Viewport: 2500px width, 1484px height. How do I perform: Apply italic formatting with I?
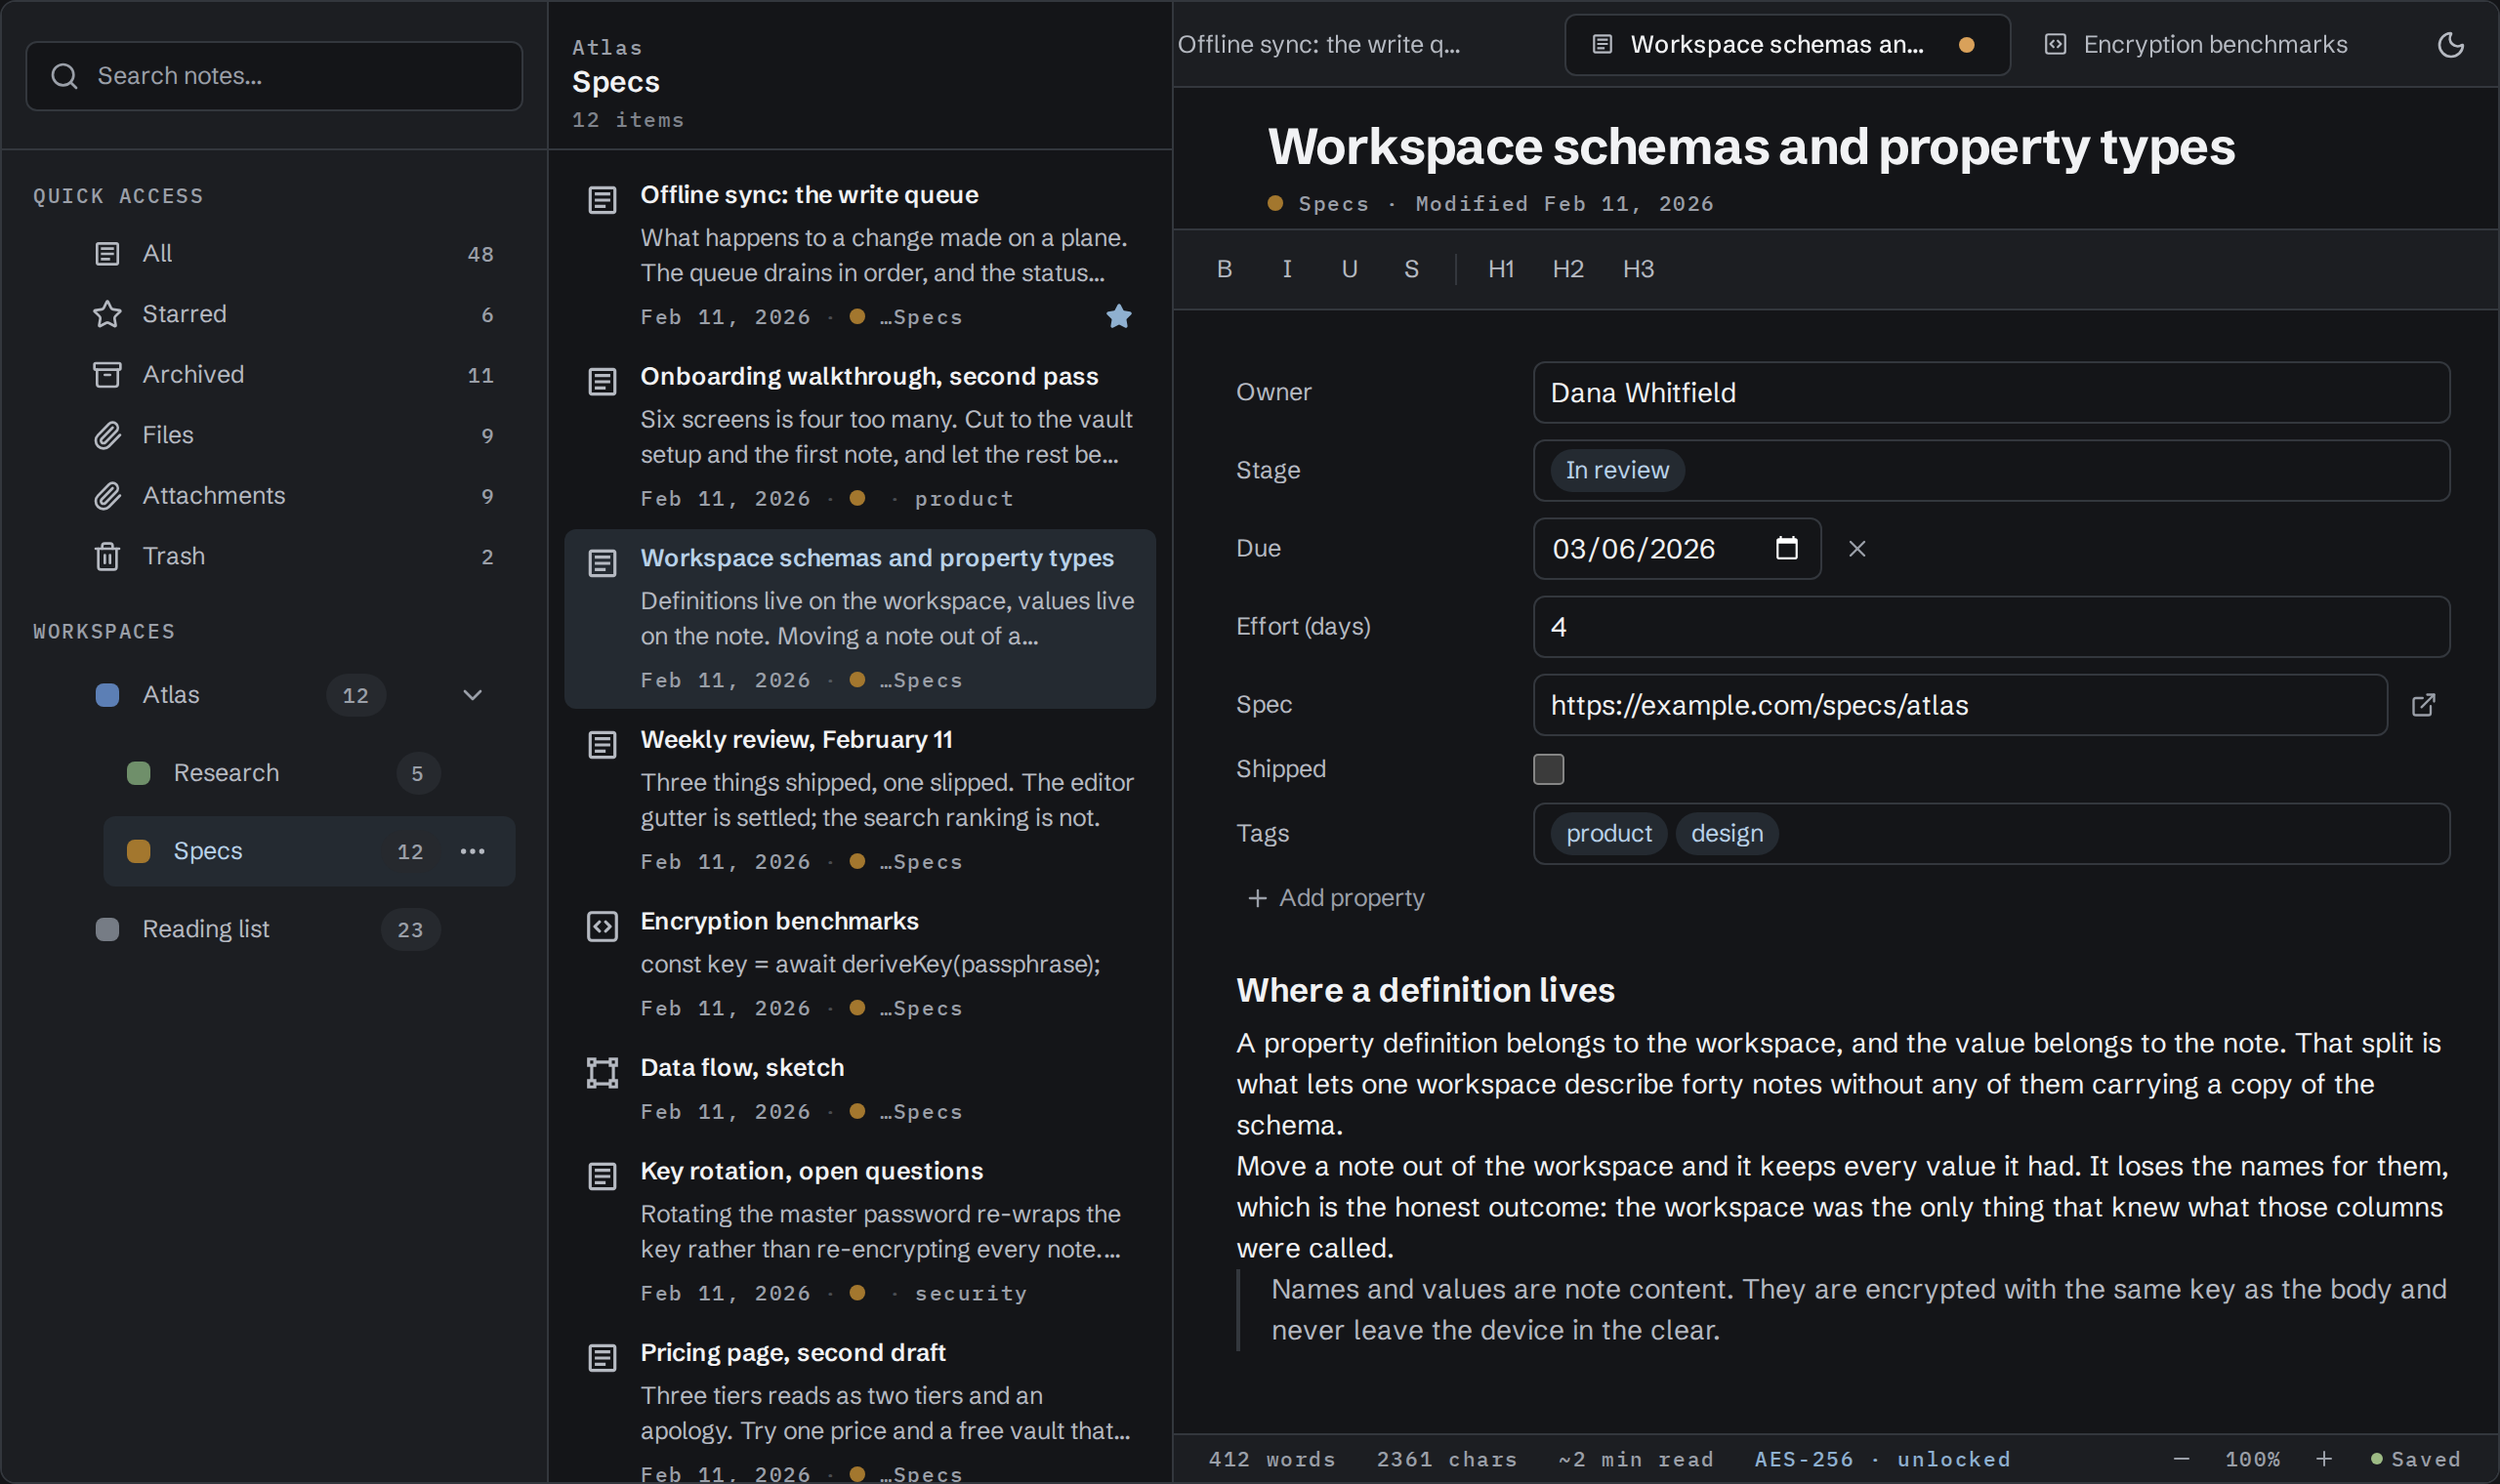[1287, 269]
